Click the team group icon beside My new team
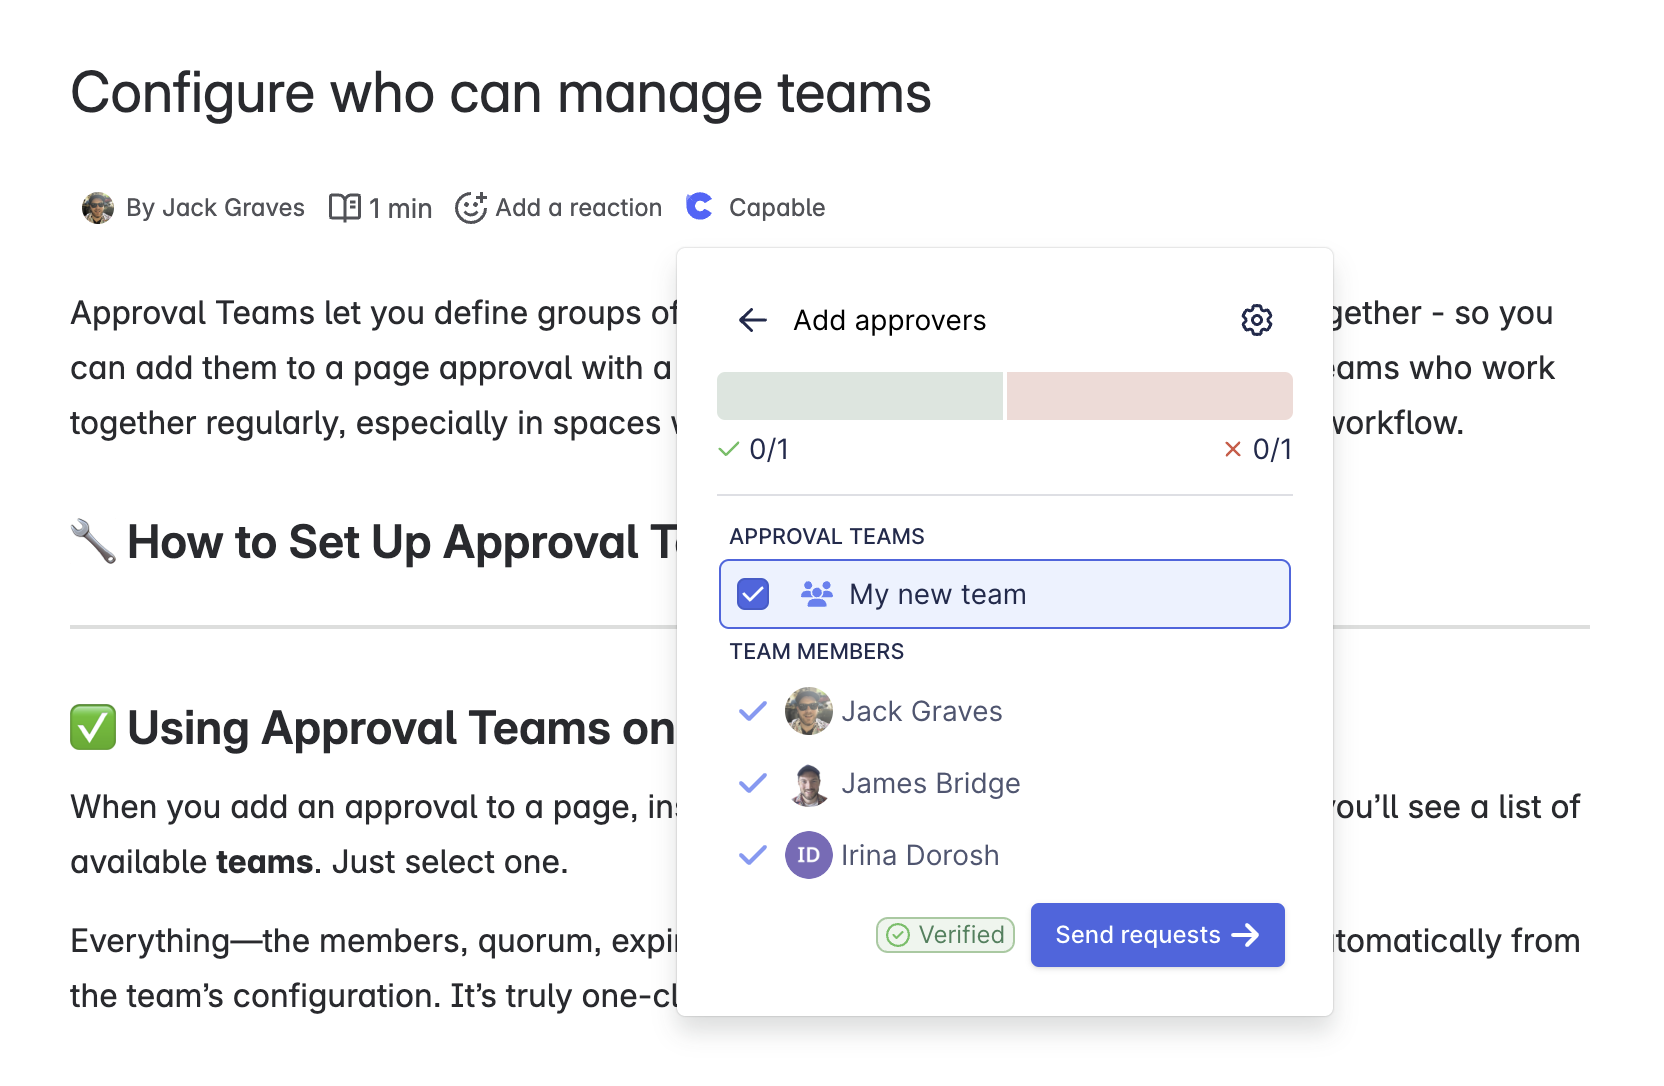Screen dimensions: 1664x1086 click(816, 594)
